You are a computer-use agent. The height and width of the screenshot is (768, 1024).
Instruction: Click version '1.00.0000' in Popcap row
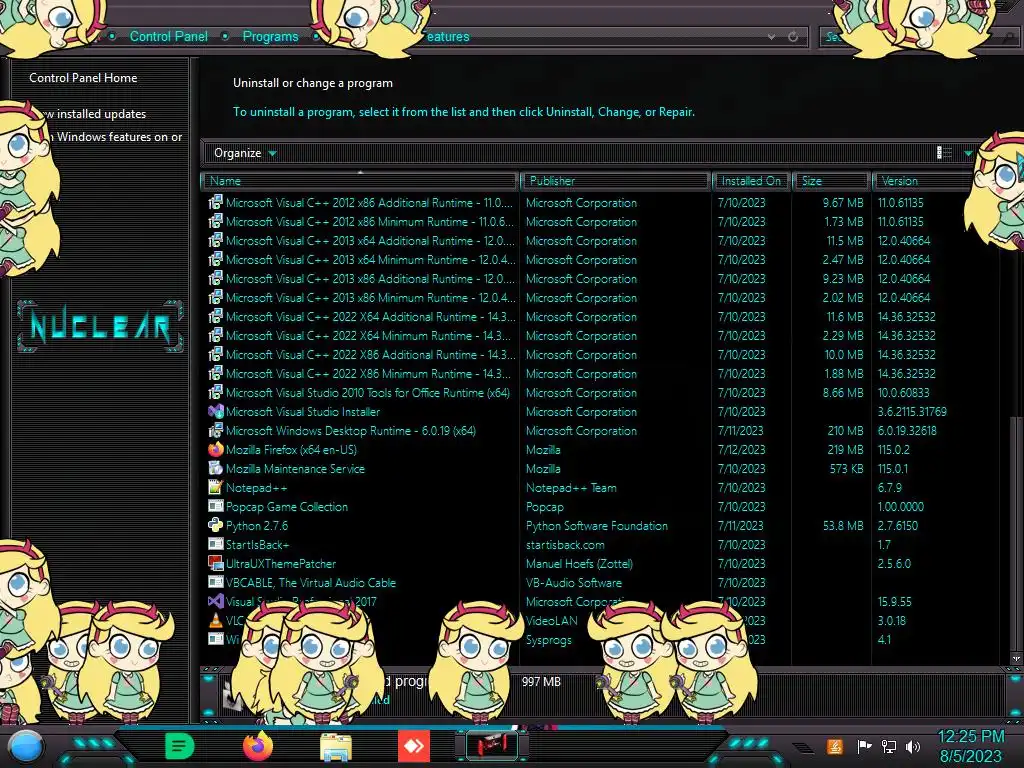[900, 506]
